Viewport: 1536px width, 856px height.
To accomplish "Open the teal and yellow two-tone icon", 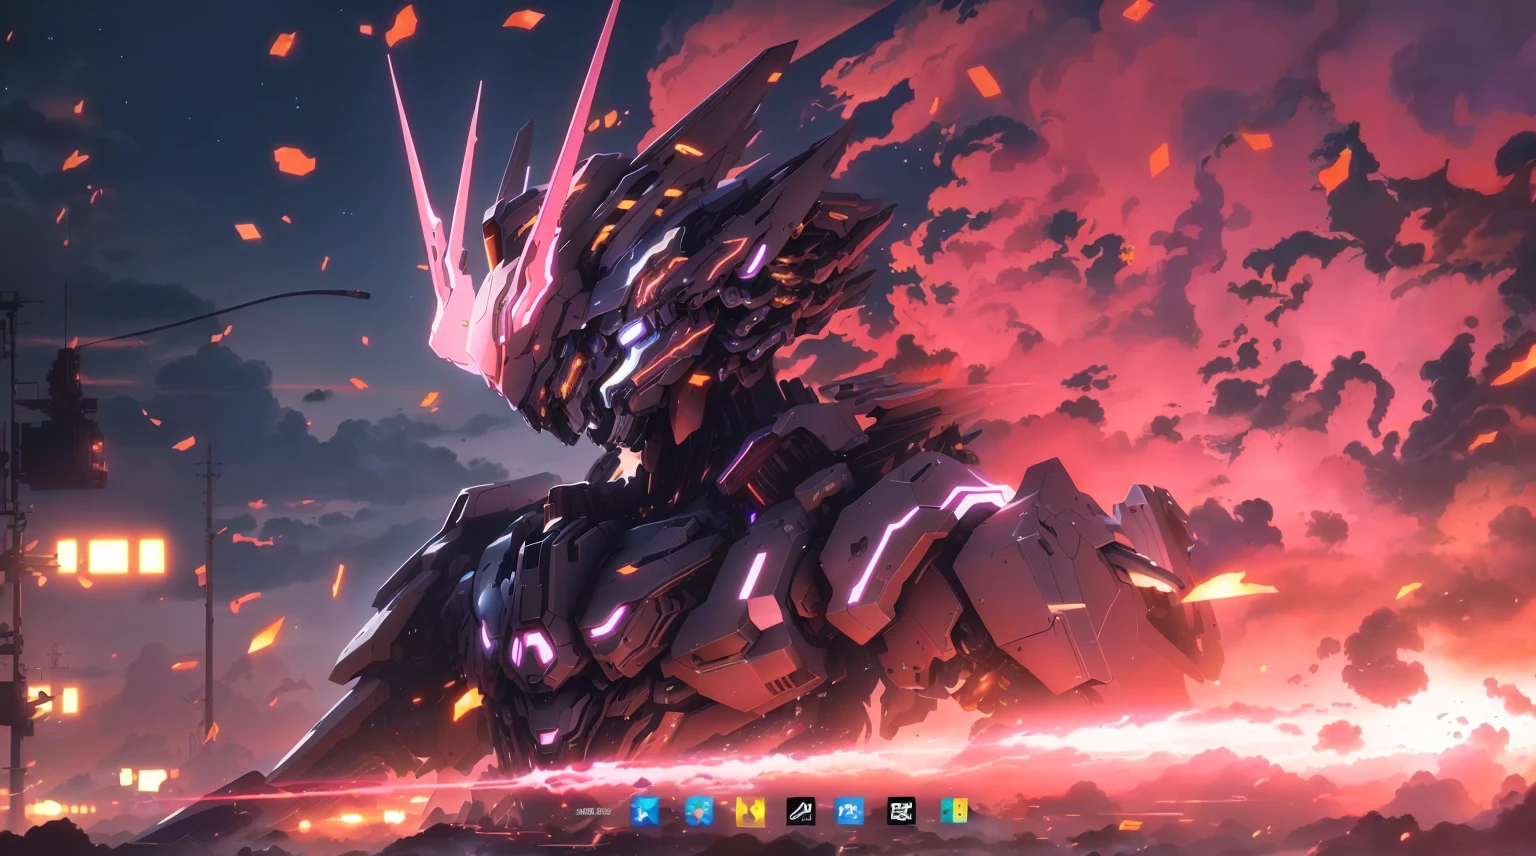I will [x=954, y=811].
